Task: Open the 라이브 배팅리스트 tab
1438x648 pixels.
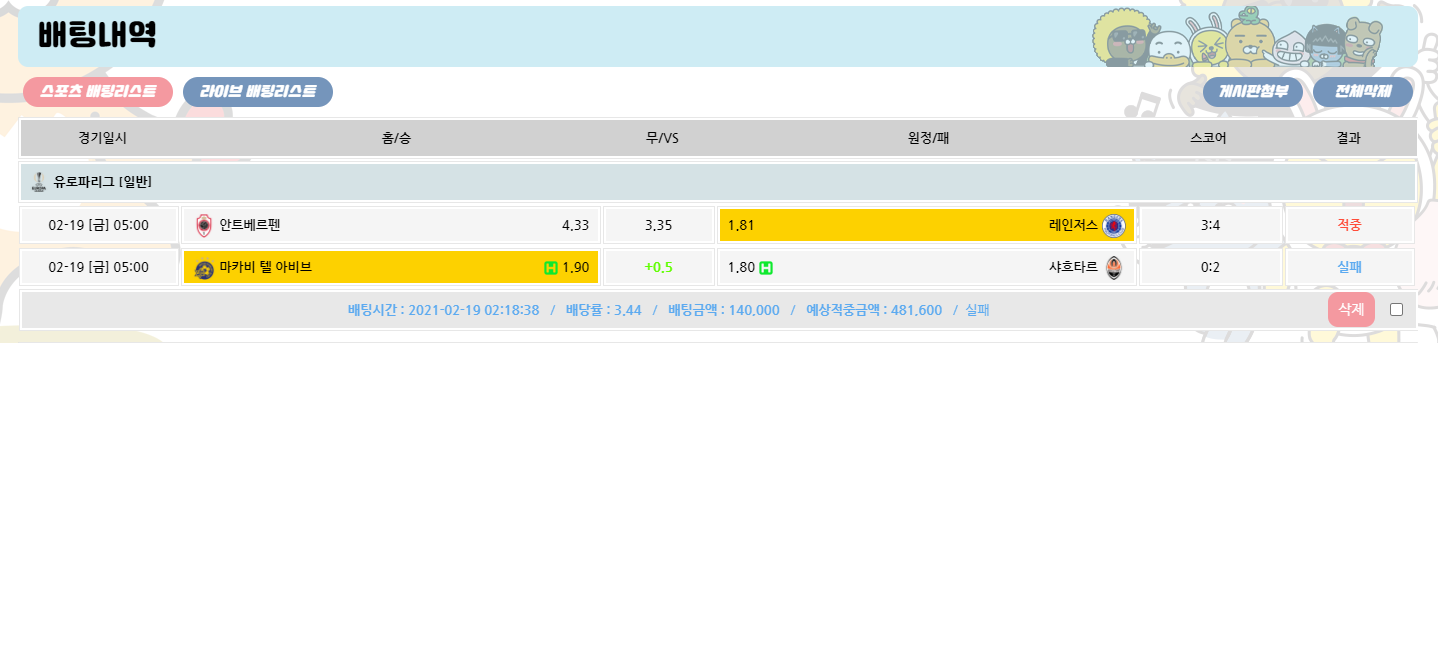Action: (258, 92)
